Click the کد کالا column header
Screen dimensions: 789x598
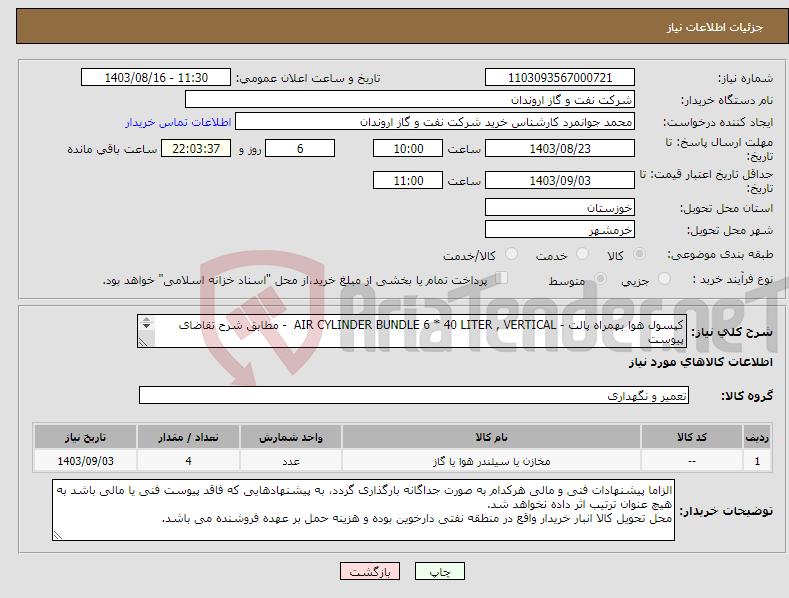(692, 437)
